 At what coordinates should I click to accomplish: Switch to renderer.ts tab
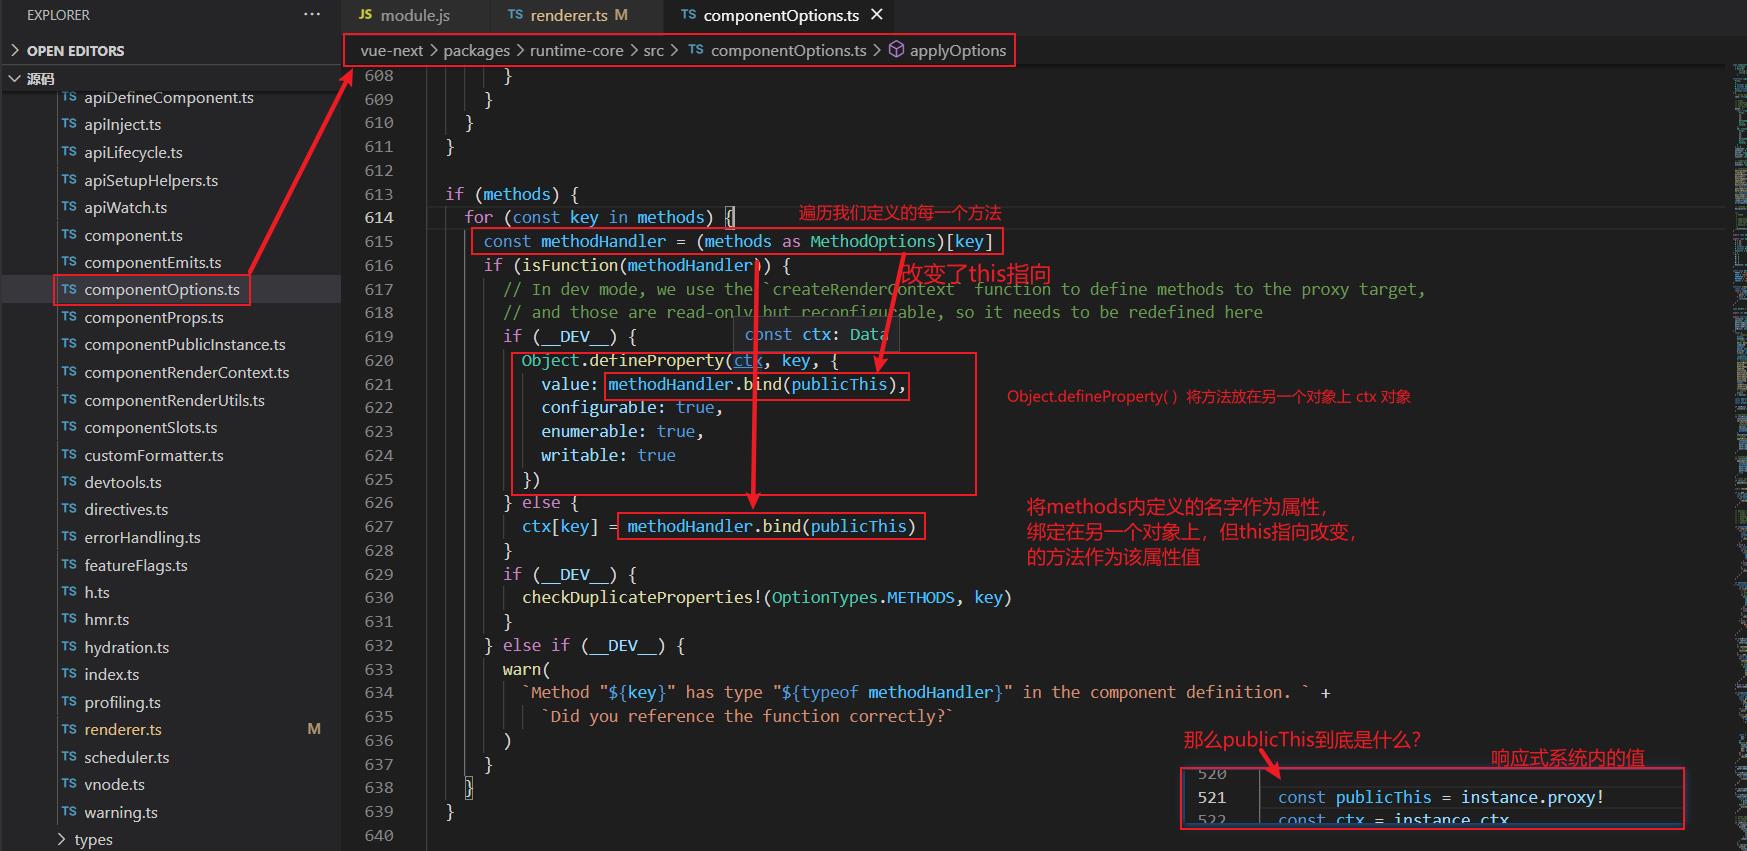[x=567, y=15]
